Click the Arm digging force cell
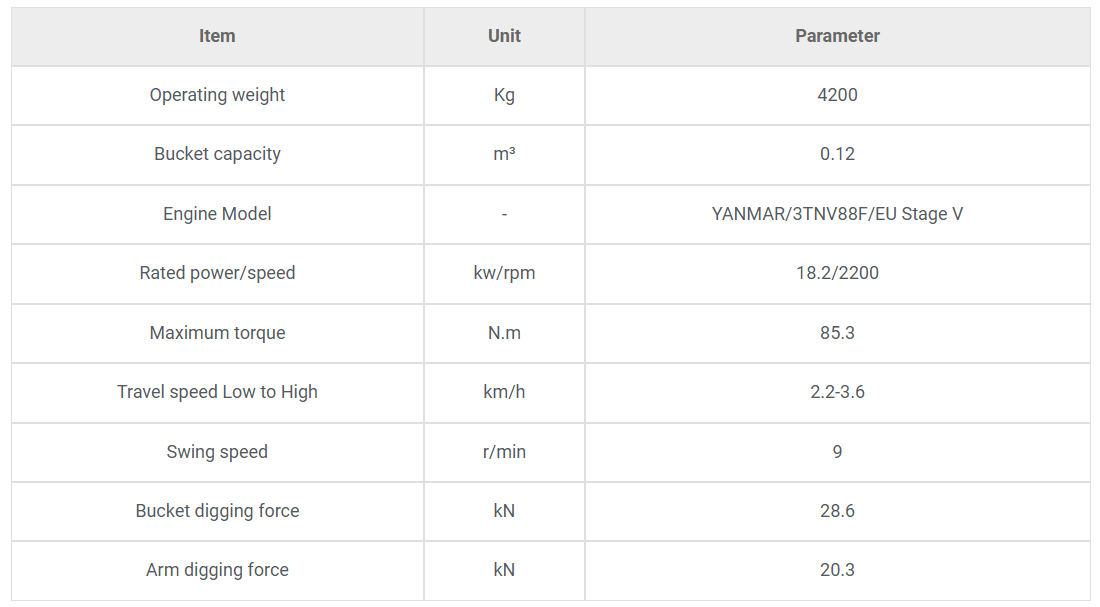The width and height of the screenshot is (1100, 607). click(x=217, y=571)
